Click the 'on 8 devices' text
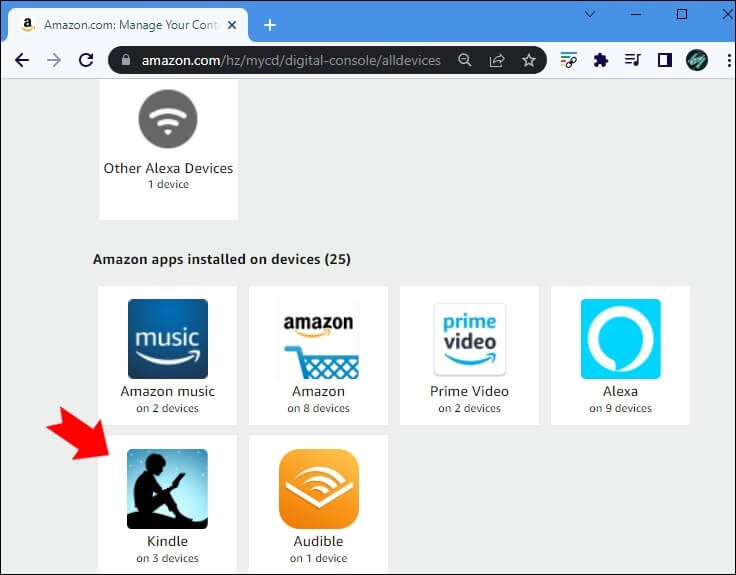Viewport: 736px width, 575px height. 319,408
